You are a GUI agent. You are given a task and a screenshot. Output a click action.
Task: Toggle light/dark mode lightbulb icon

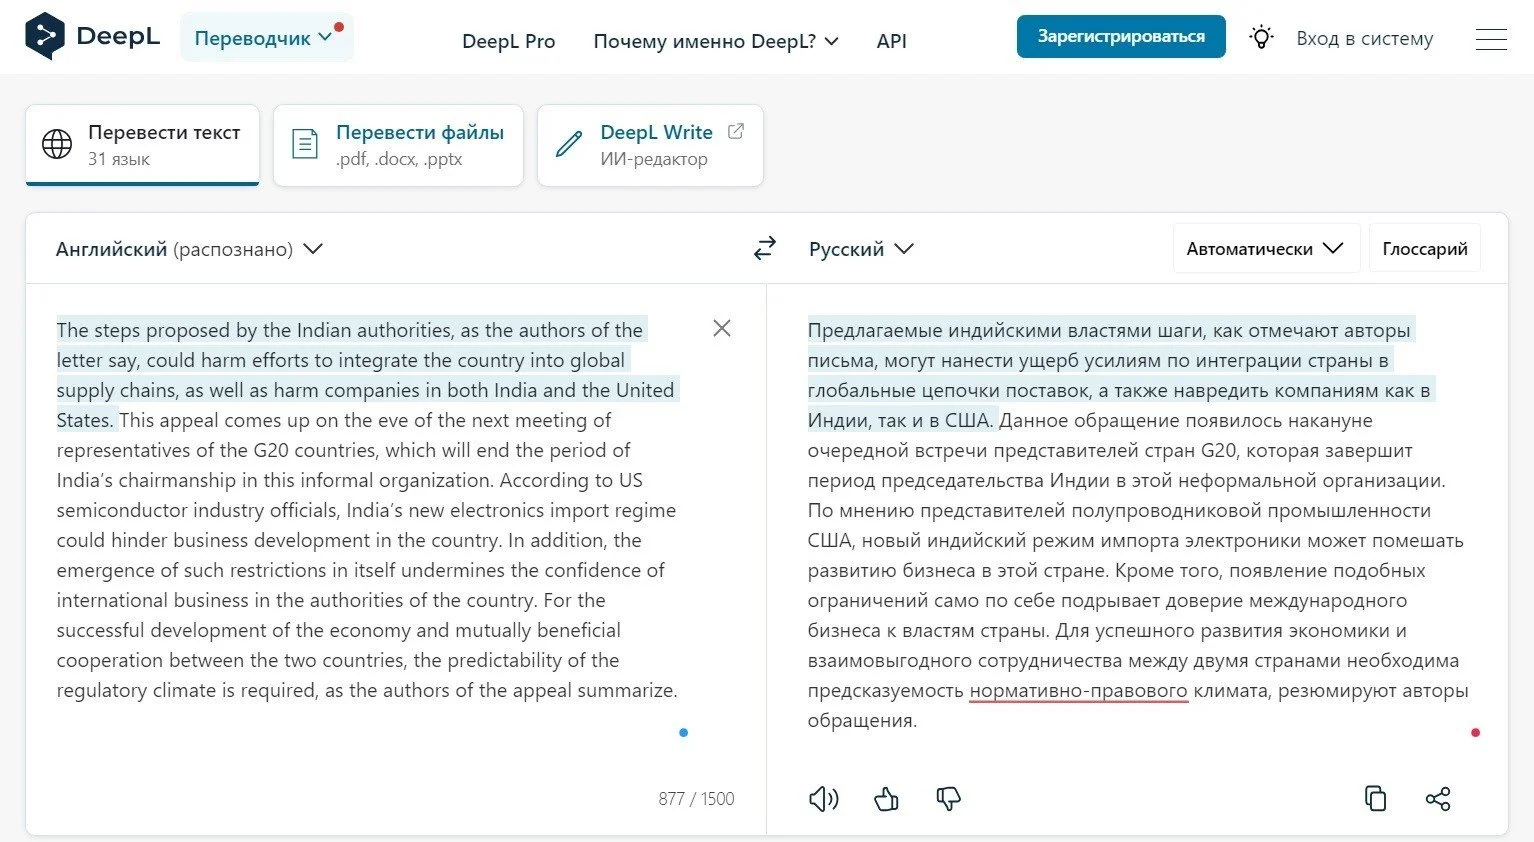tap(1262, 38)
